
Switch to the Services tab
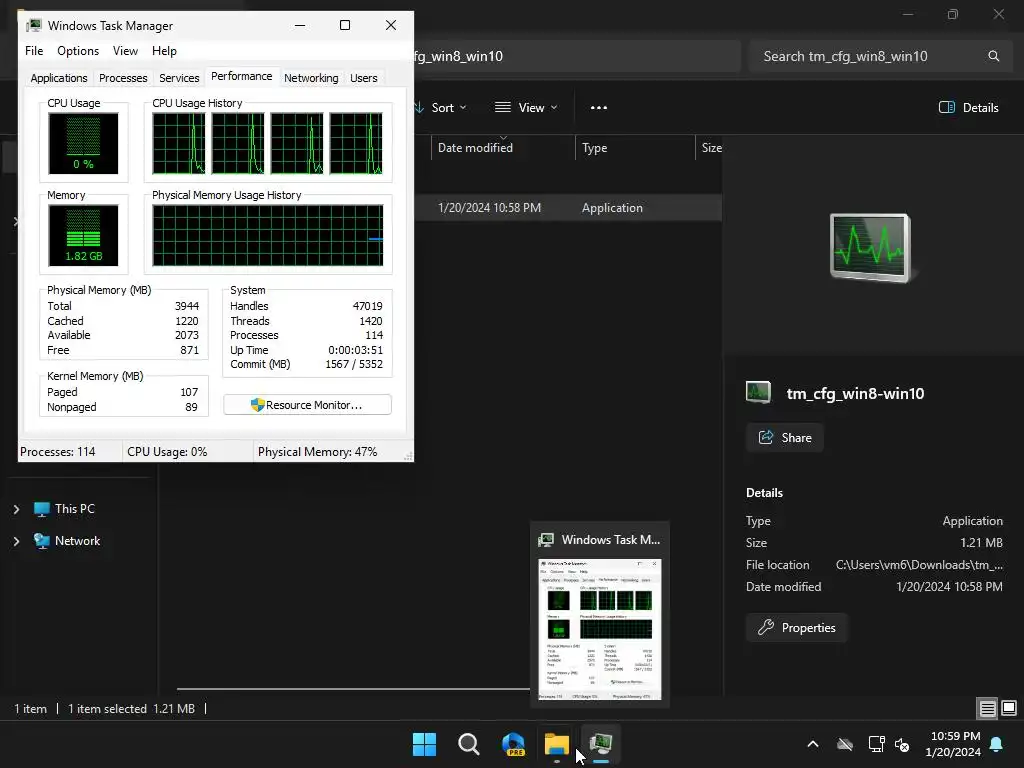click(179, 78)
